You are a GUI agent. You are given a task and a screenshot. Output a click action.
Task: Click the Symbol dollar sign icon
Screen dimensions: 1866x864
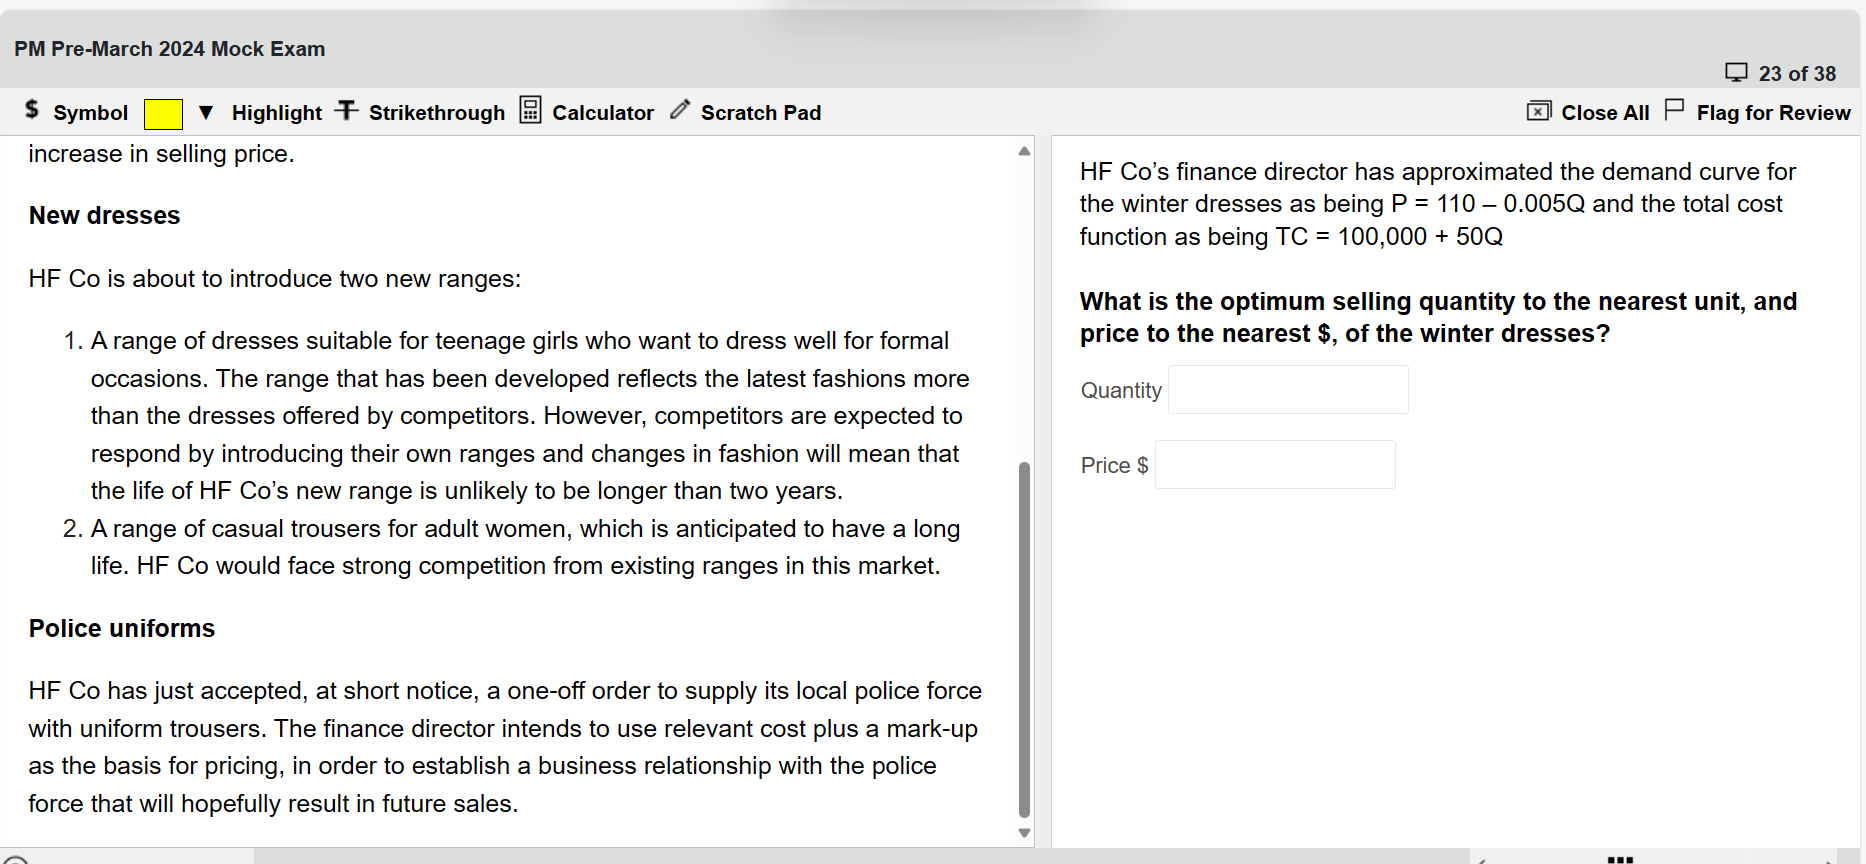(32, 110)
